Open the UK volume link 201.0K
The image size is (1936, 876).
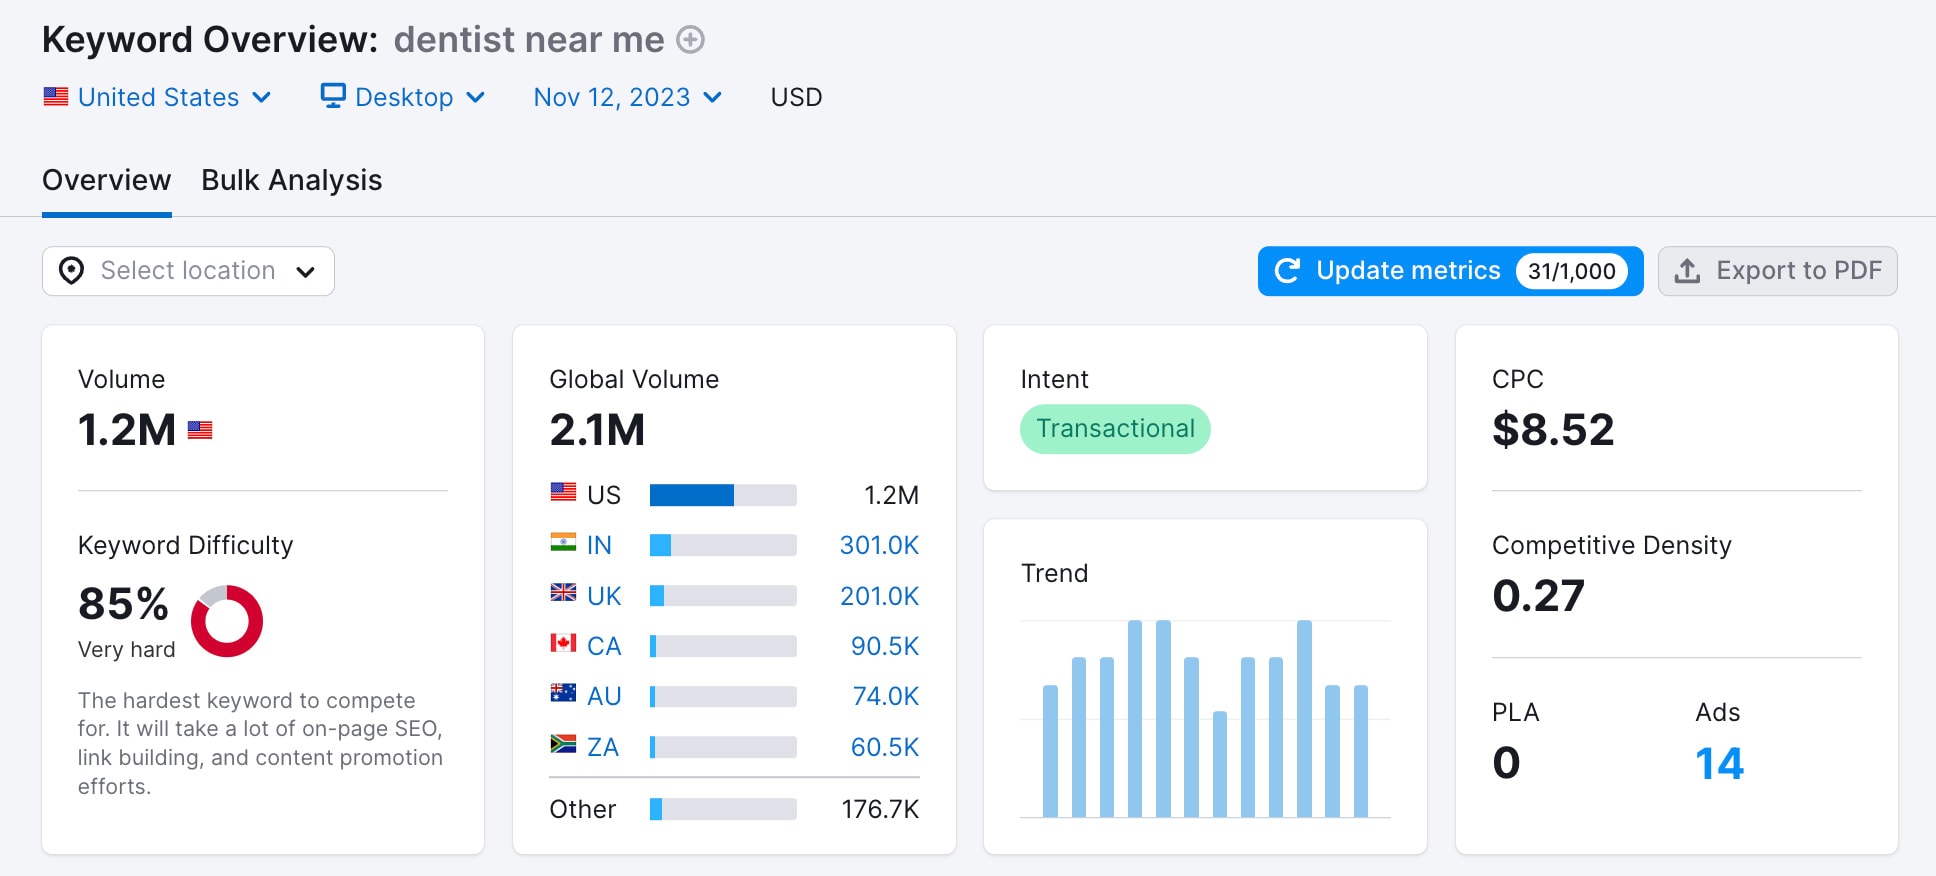click(879, 596)
